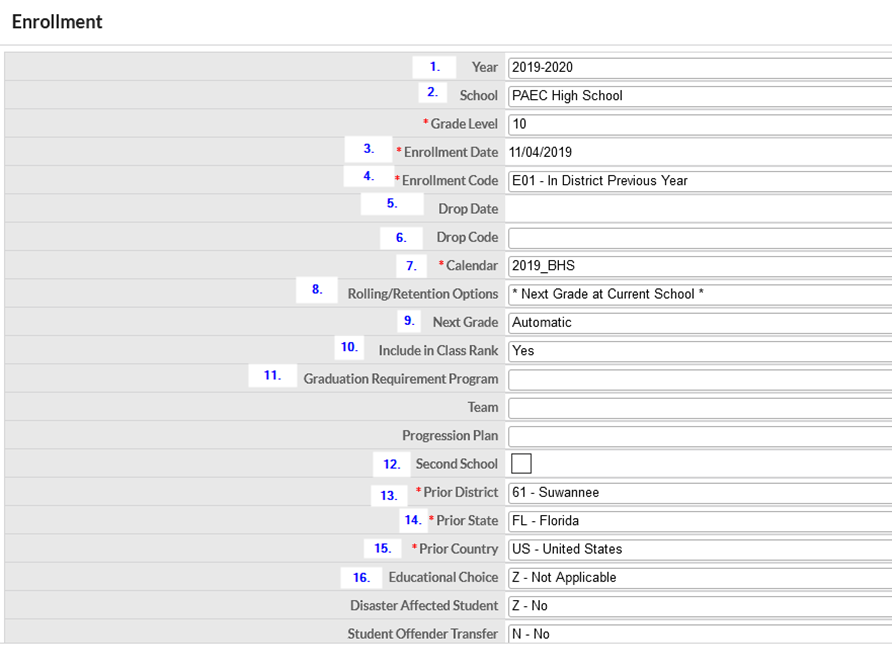Click the Enrollment Date value 11/04/2019
The height and width of the screenshot is (646, 892).
click(541, 153)
